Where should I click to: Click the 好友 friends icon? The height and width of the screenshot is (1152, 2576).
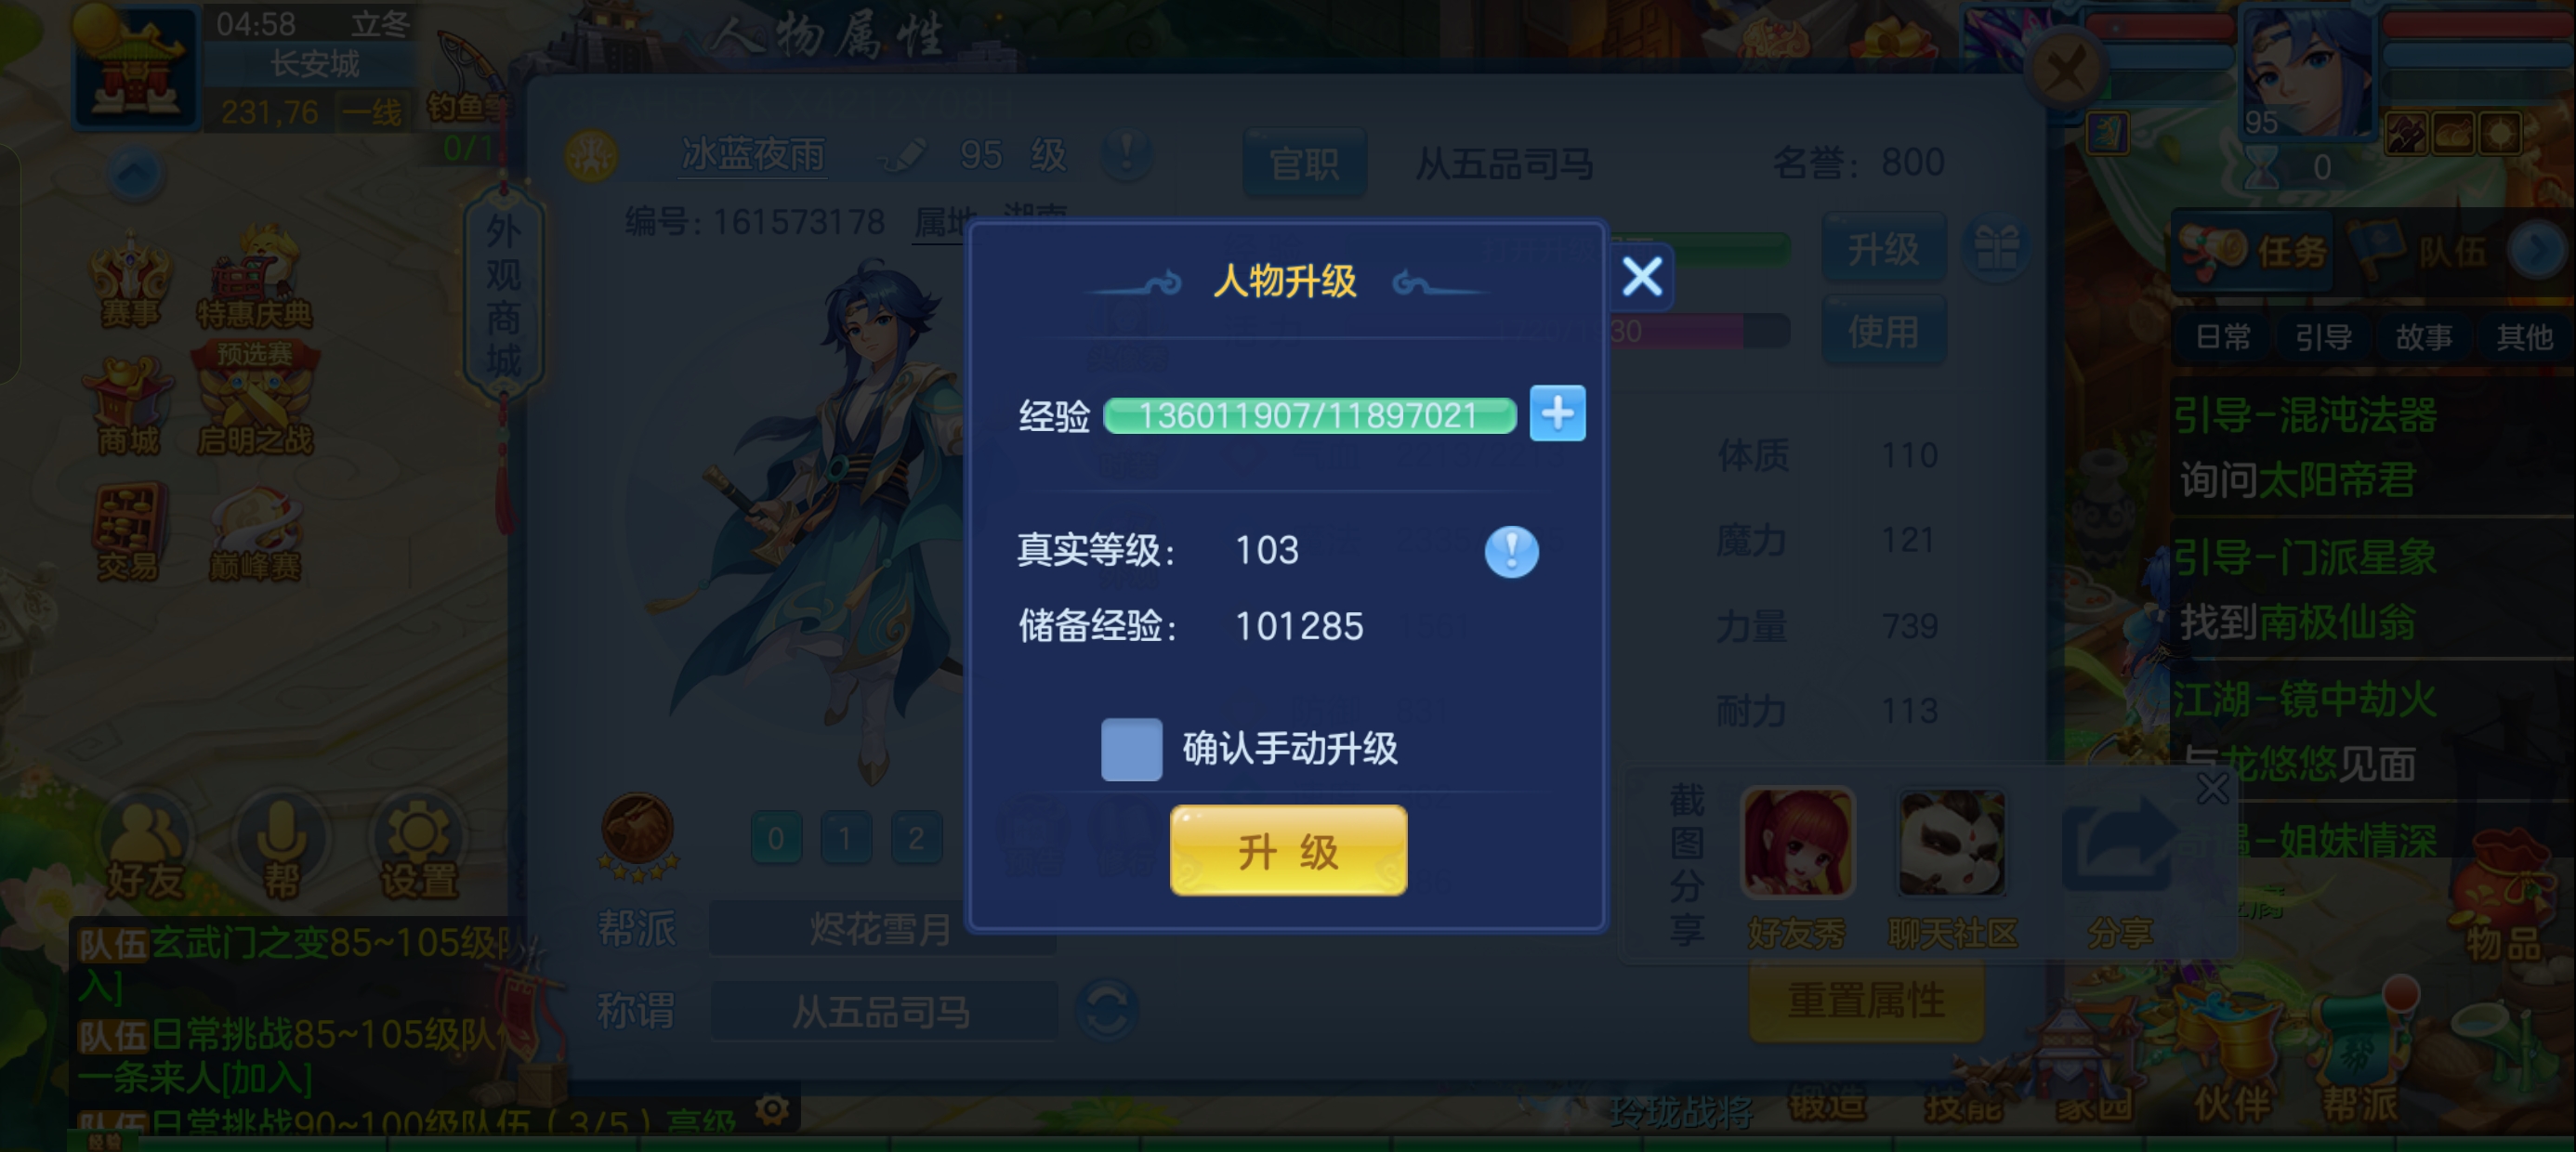(x=144, y=848)
